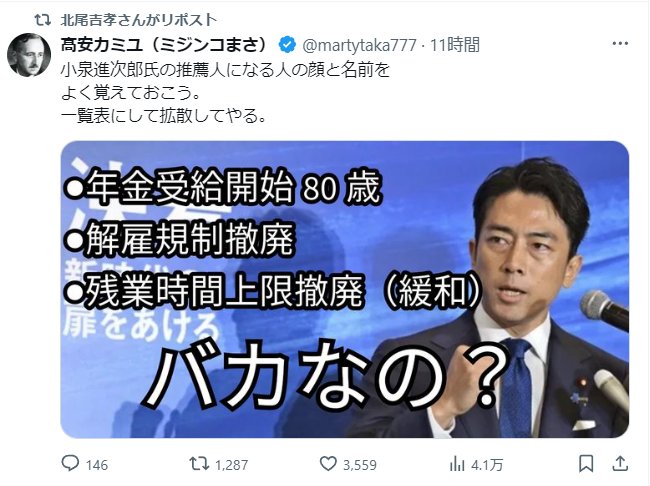Viewport: 650px width, 486px height.
Task: Open the three-dot more options menu
Action: (x=620, y=44)
